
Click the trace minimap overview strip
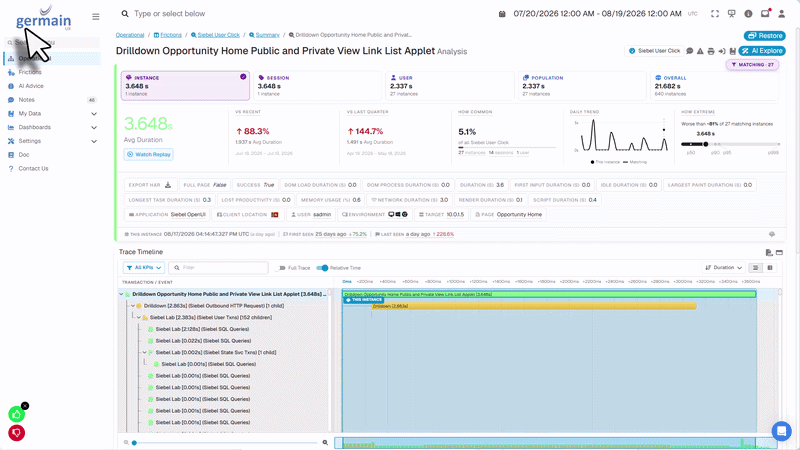coord(556,443)
